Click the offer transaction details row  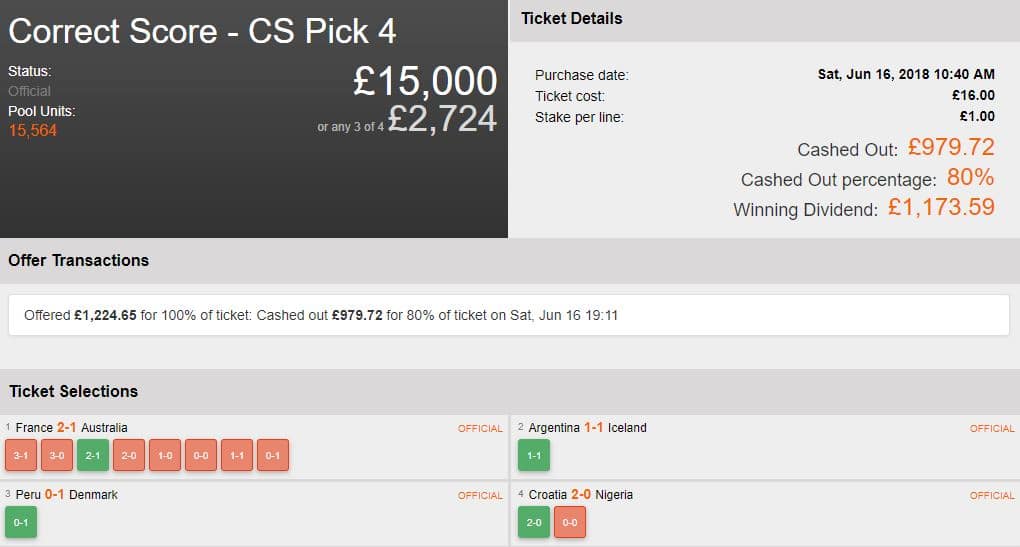pos(508,315)
